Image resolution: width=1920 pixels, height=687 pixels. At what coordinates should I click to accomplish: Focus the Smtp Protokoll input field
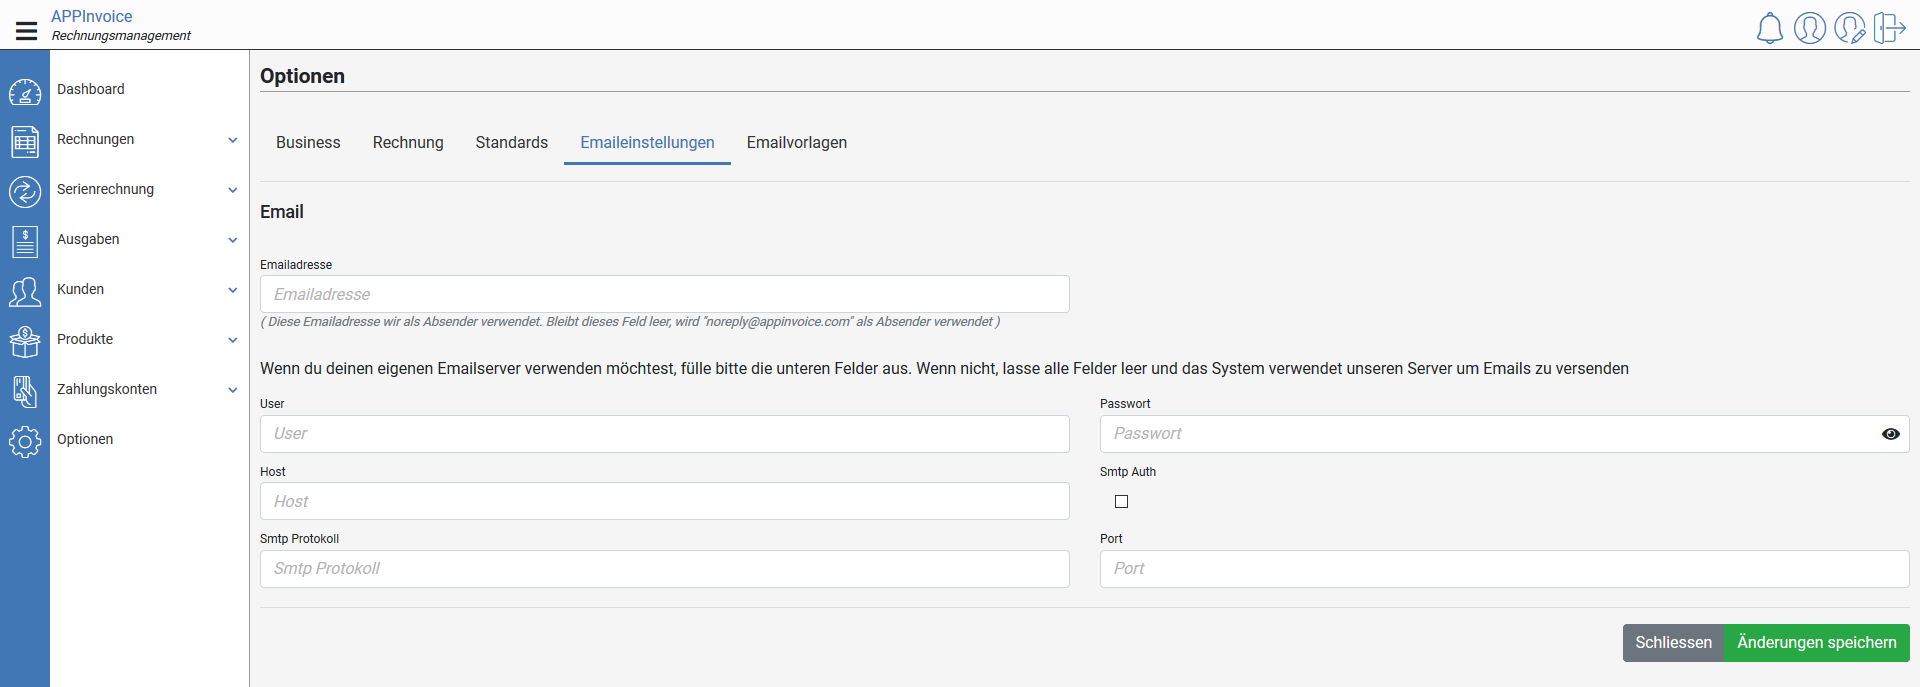click(664, 569)
